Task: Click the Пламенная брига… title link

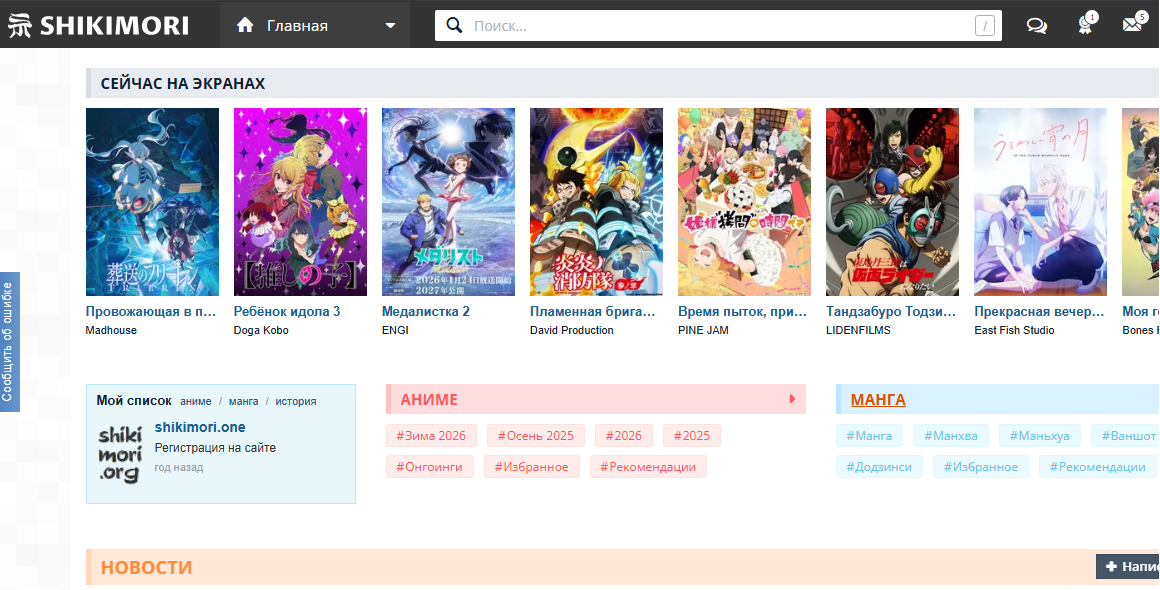Action: (593, 311)
